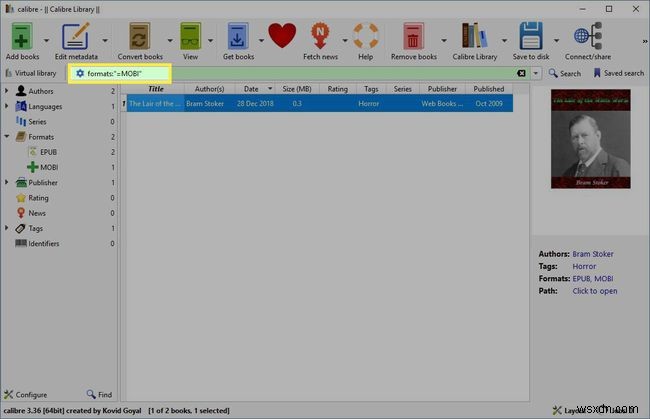The width and height of the screenshot is (650, 419).
Task: Expand the Authors category
Action: (x=6, y=90)
